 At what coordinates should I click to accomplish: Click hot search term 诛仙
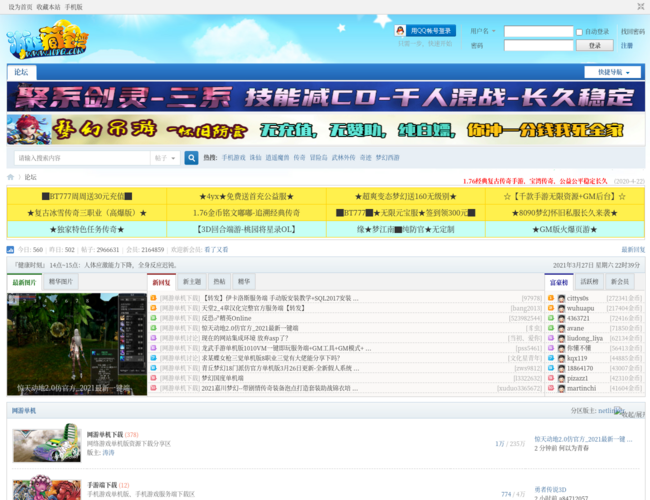pos(255,158)
